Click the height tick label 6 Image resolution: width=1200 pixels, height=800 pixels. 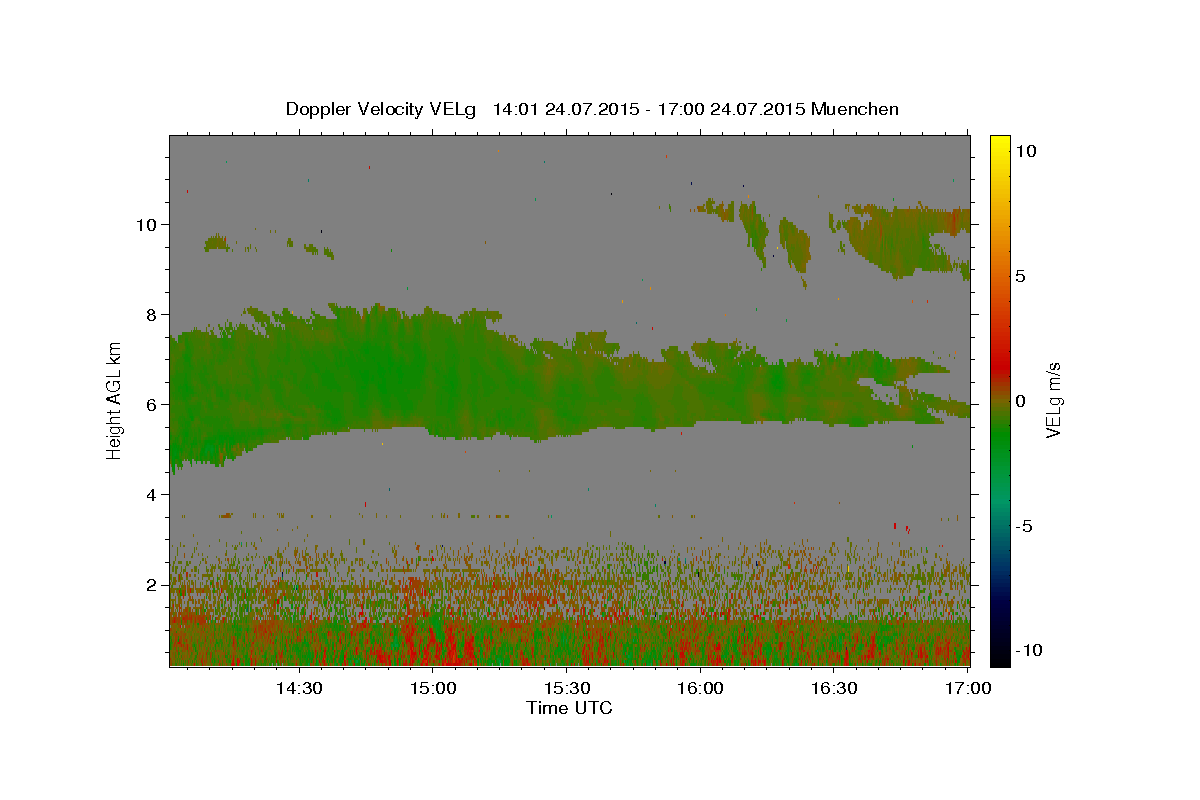pyautogui.click(x=152, y=405)
